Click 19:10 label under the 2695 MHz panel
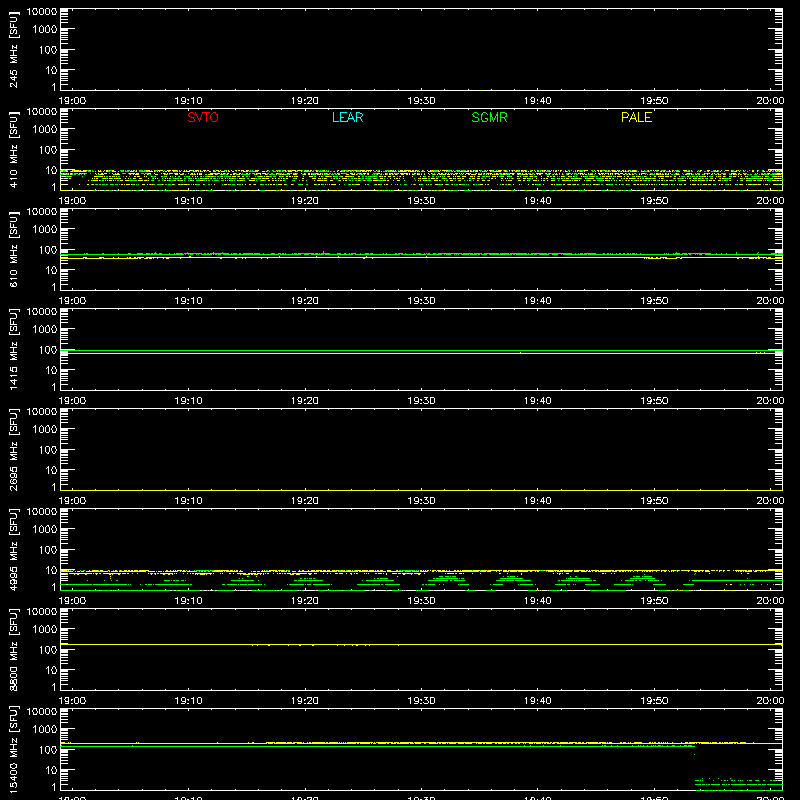Image resolution: width=800 pixels, height=800 pixels. click(x=189, y=501)
